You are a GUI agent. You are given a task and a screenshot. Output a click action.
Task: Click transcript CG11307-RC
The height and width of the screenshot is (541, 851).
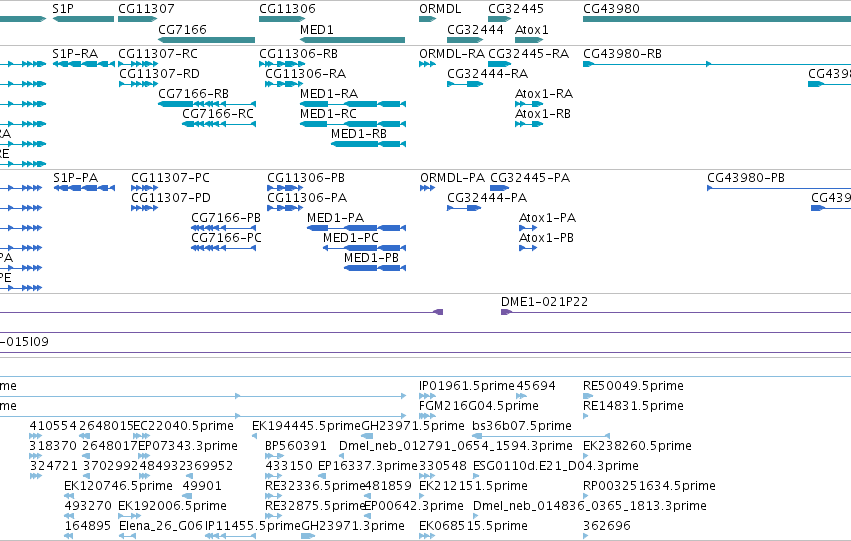[x=138, y=64]
